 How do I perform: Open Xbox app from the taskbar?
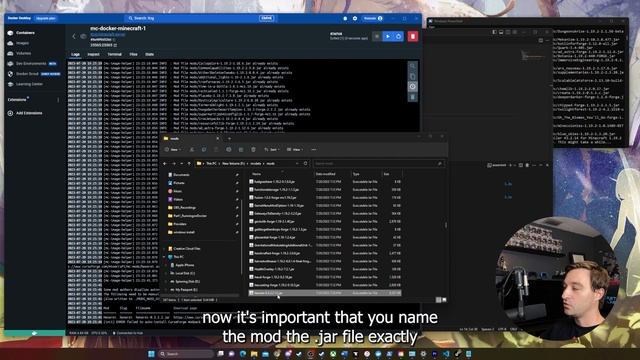(333, 354)
